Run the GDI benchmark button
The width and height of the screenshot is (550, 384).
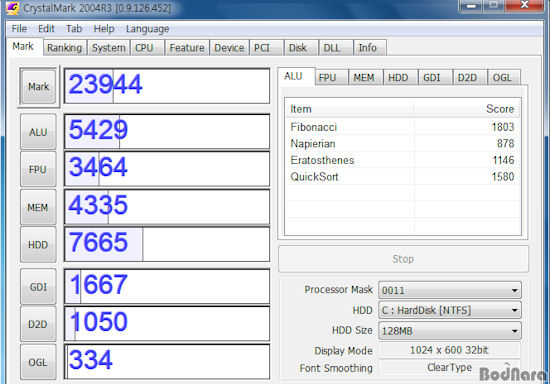tap(38, 287)
